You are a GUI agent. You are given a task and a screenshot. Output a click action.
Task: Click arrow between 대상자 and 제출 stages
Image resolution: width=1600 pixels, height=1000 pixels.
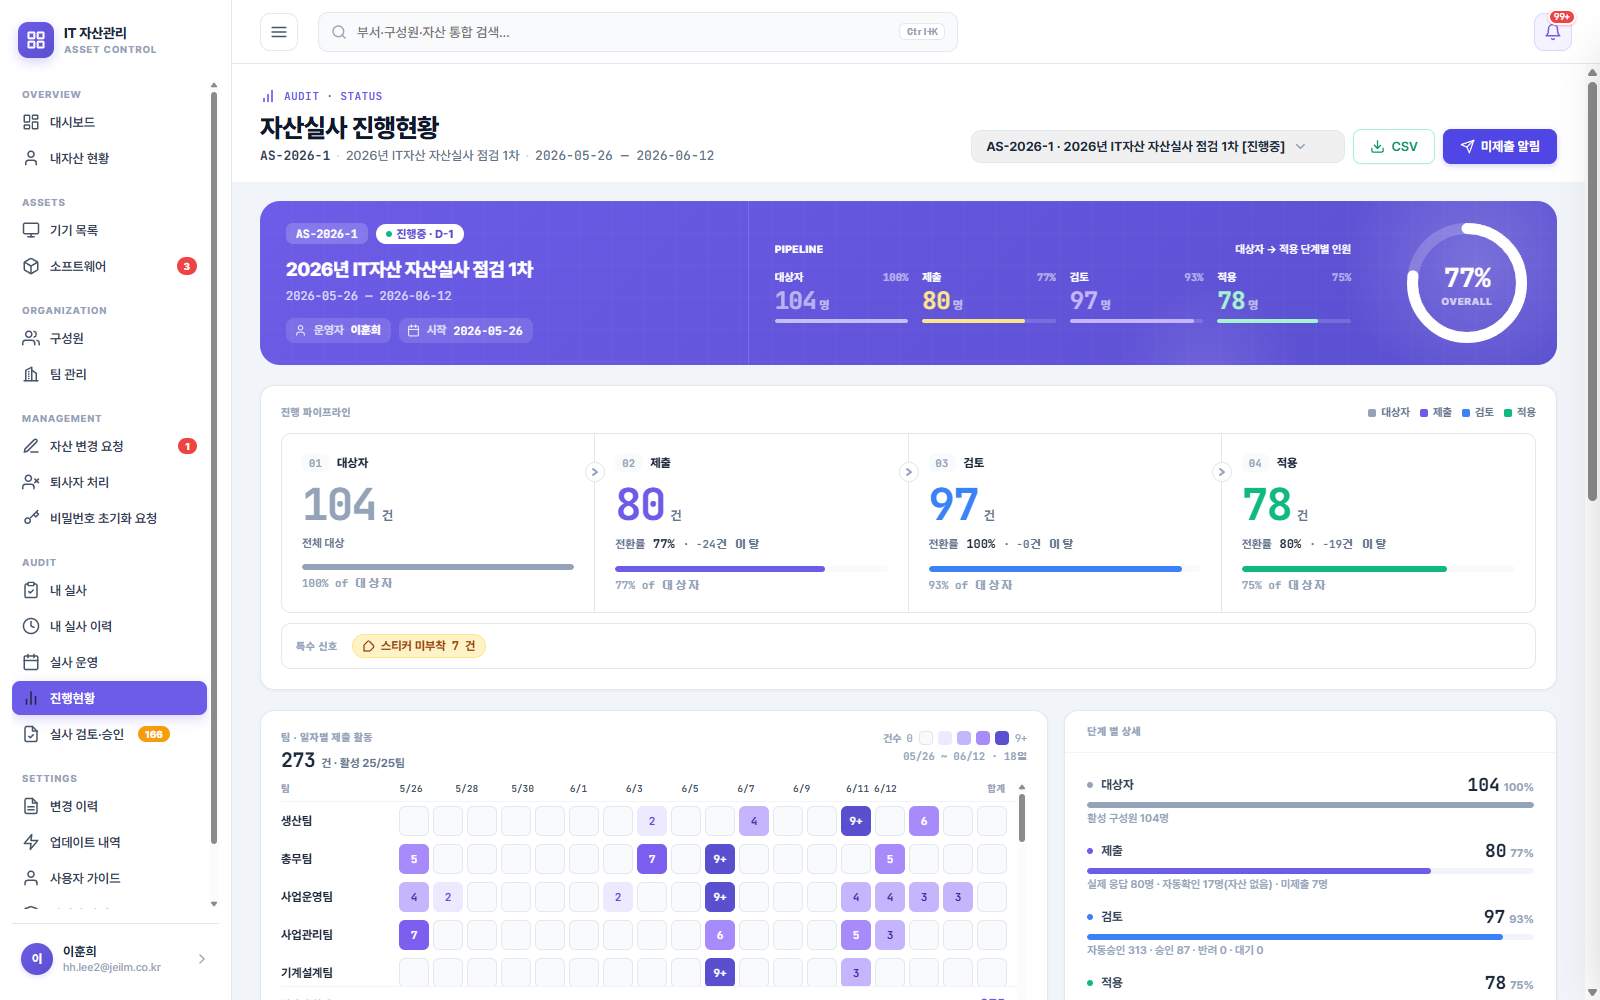pyautogui.click(x=595, y=472)
